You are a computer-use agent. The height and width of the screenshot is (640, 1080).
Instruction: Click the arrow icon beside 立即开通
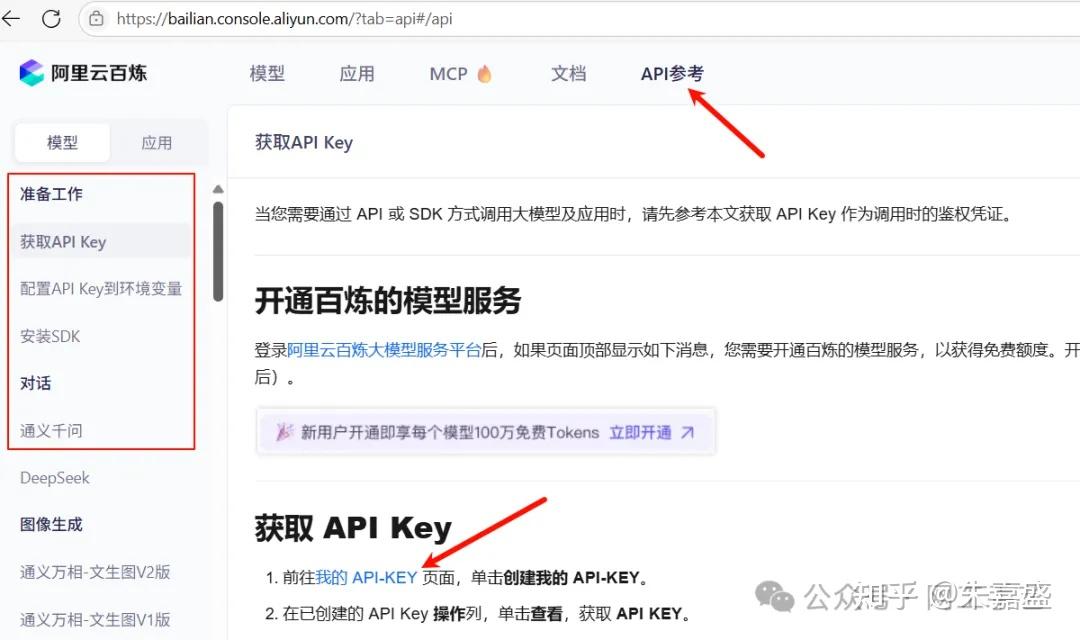[x=687, y=433]
